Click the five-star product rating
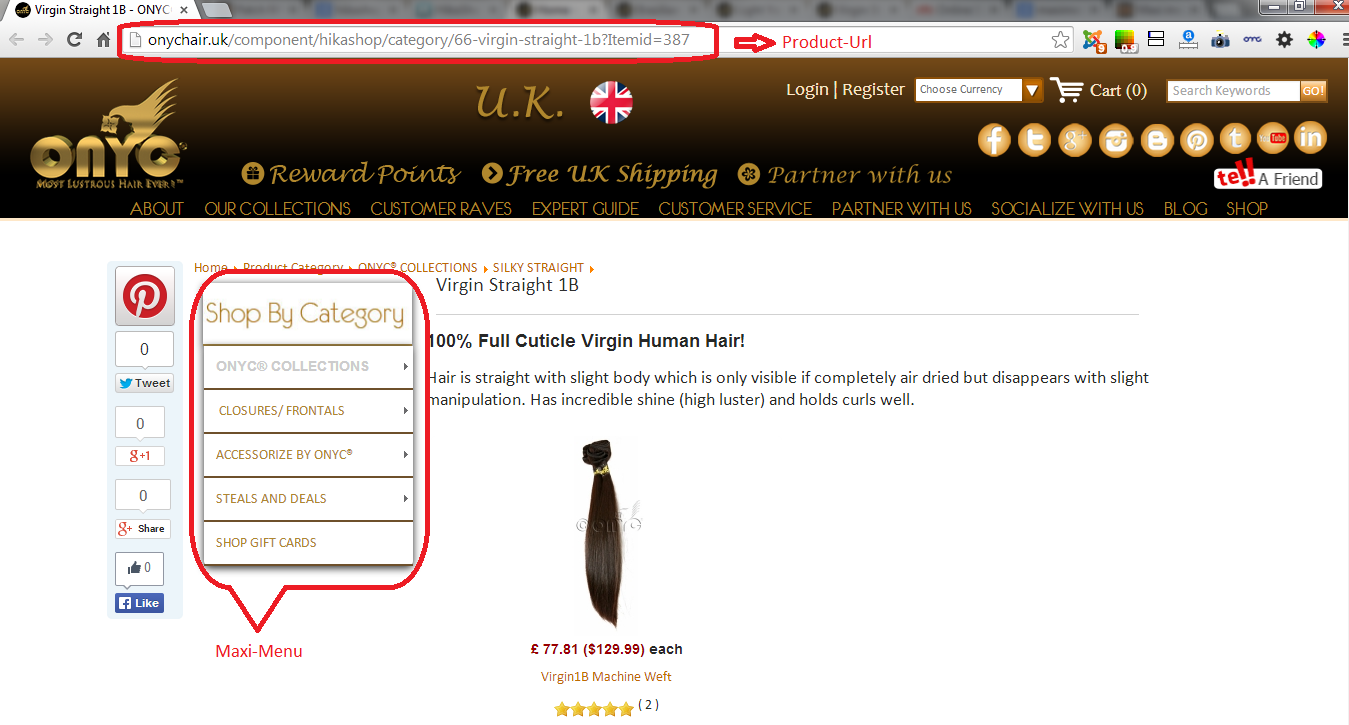The image size is (1349, 725). pyautogui.click(x=594, y=709)
